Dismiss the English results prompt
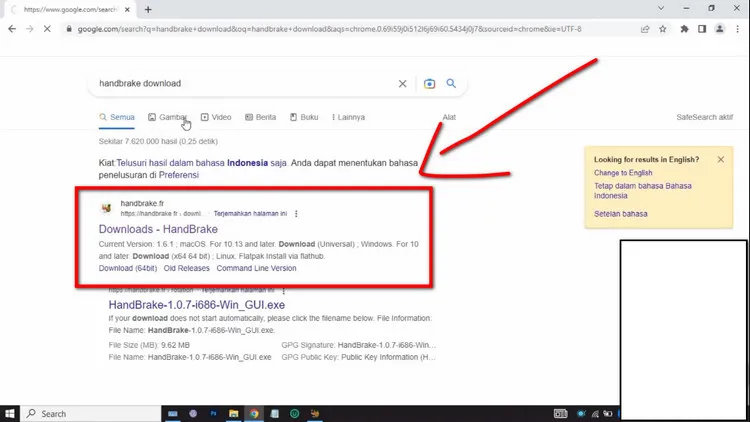750x422 pixels. click(721, 159)
